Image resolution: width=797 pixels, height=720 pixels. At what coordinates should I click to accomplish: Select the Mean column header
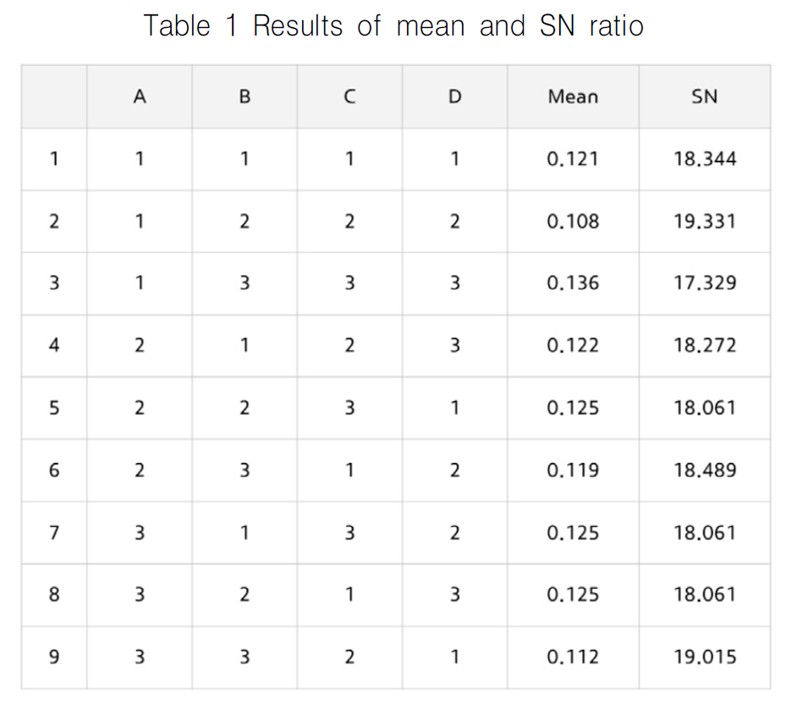pos(573,97)
